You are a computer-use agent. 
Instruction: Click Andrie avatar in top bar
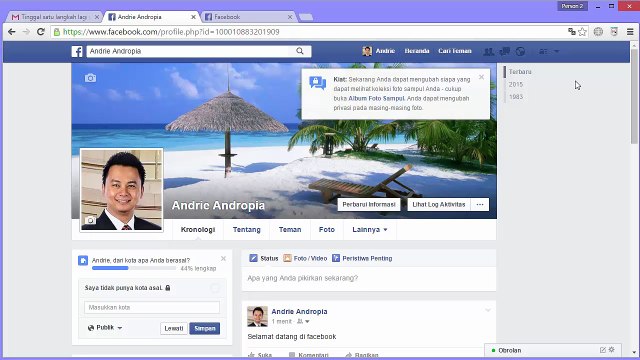pos(367,51)
